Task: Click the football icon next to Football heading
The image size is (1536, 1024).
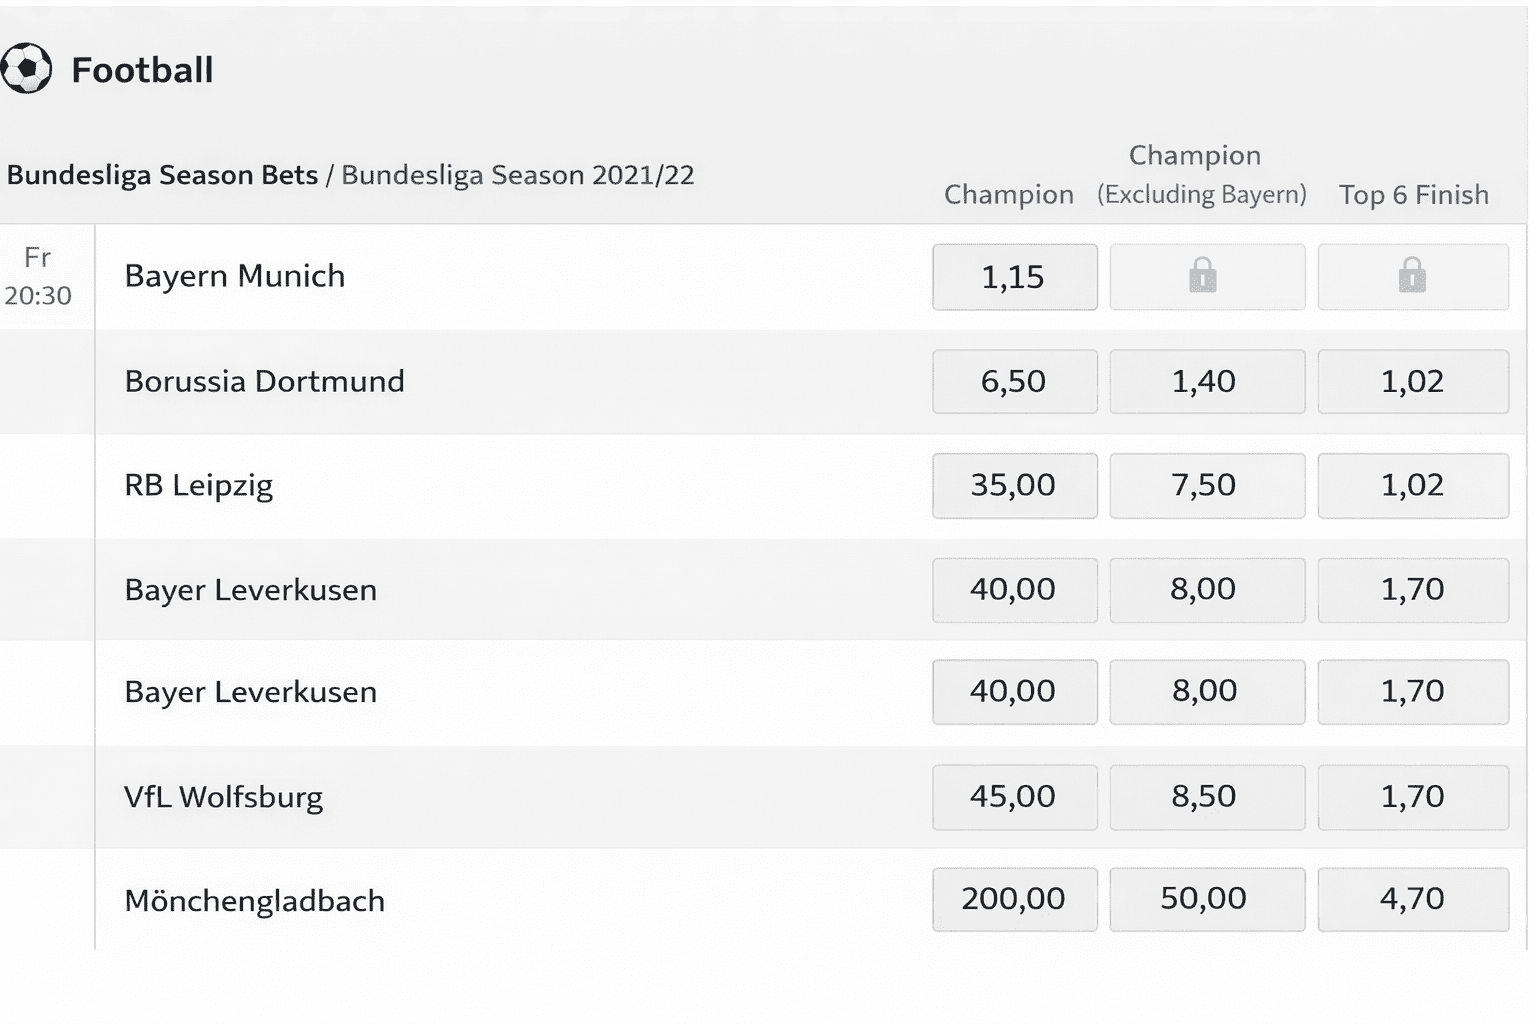Action: coord(25,68)
